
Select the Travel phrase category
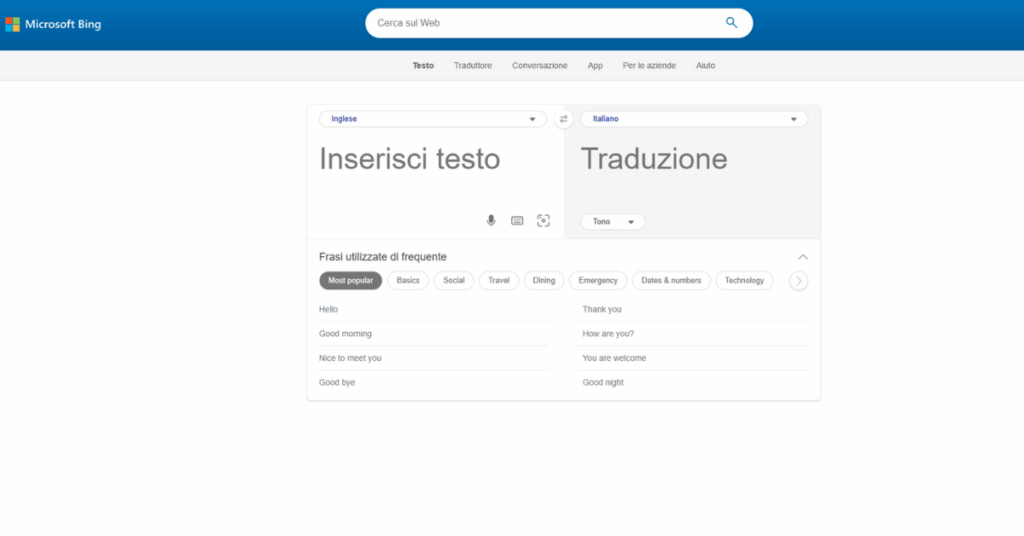(x=498, y=281)
